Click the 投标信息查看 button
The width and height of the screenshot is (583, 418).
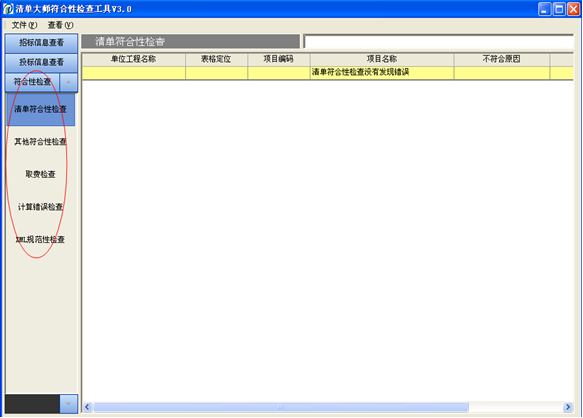(41, 62)
